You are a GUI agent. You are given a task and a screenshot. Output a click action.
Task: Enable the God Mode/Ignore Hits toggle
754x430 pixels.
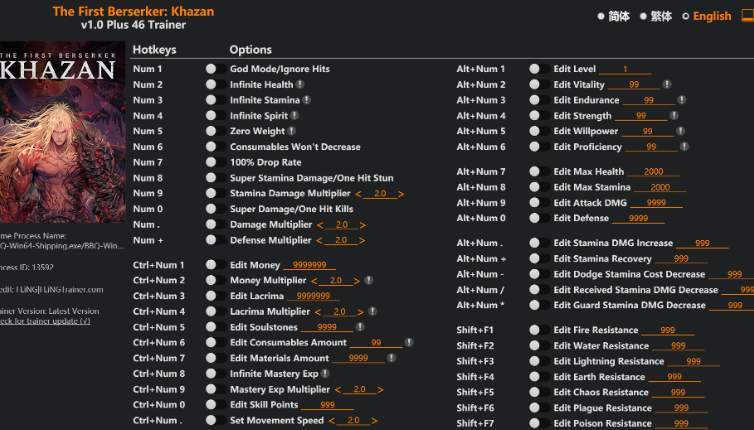(x=211, y=69)
